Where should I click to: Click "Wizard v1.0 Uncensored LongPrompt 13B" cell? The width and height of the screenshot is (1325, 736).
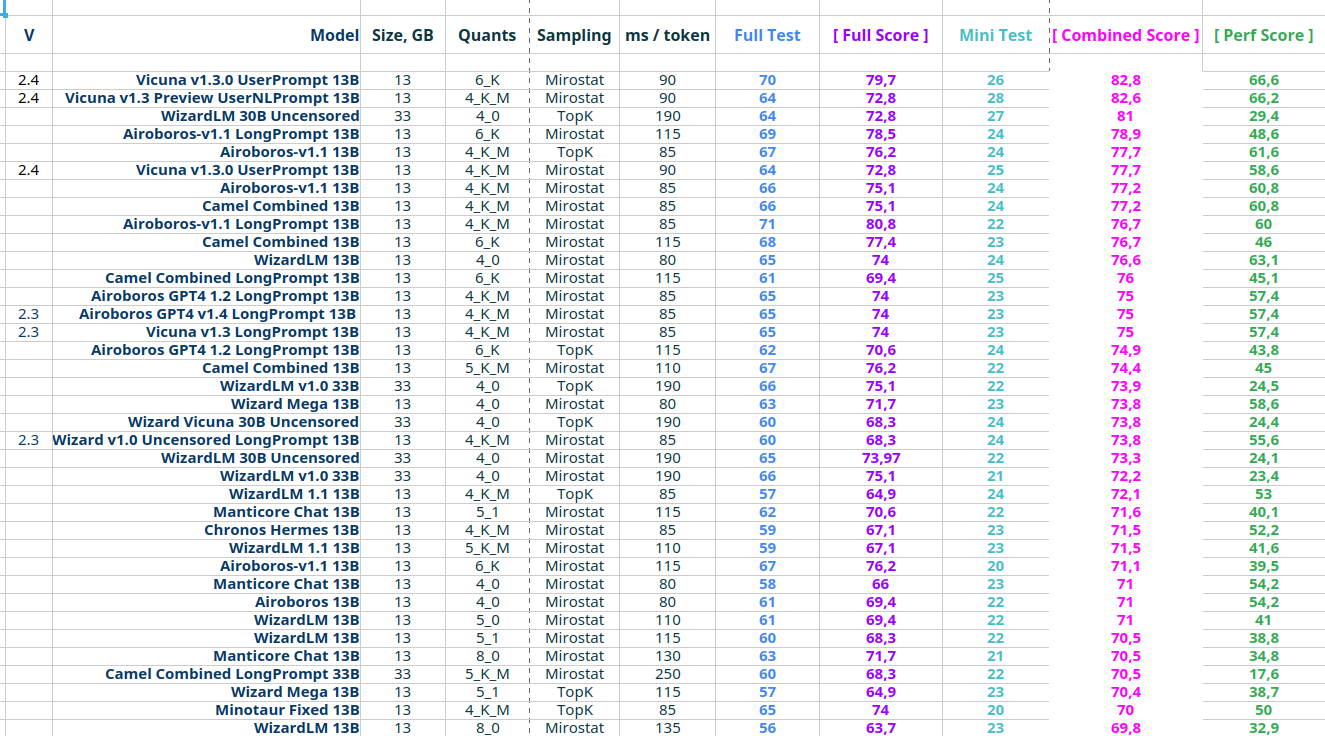(206, 440)
